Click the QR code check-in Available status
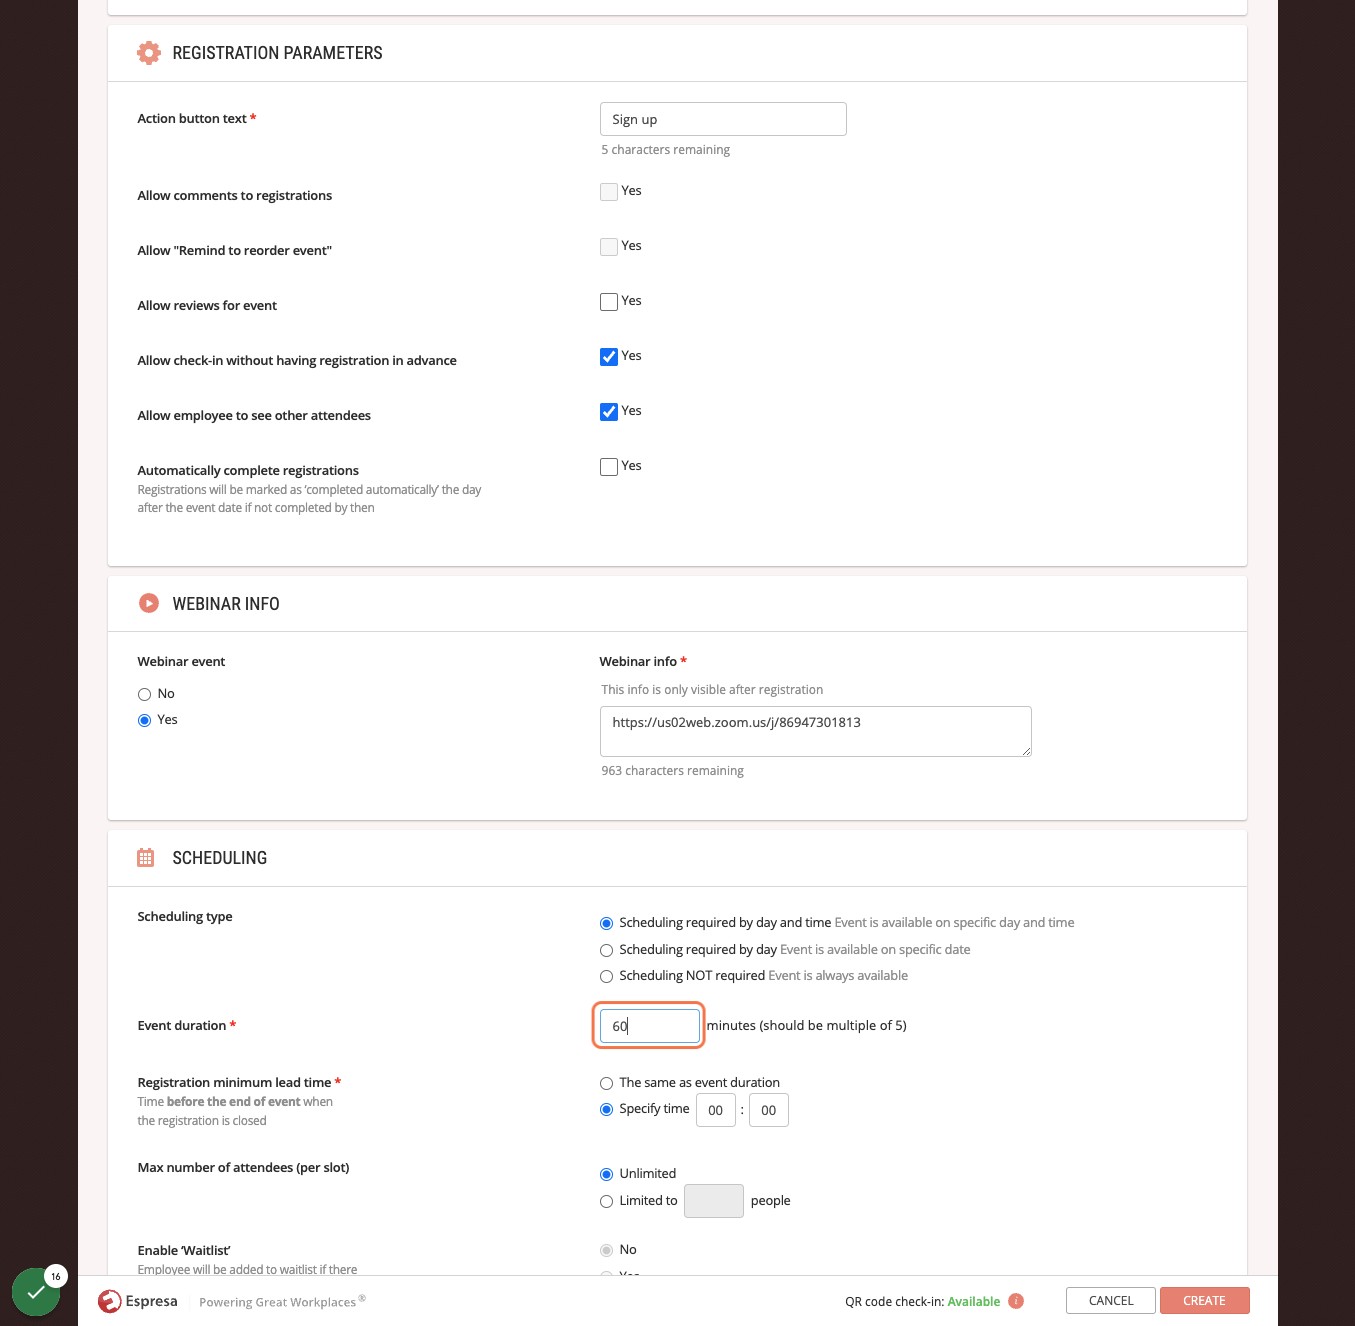 974,1301
